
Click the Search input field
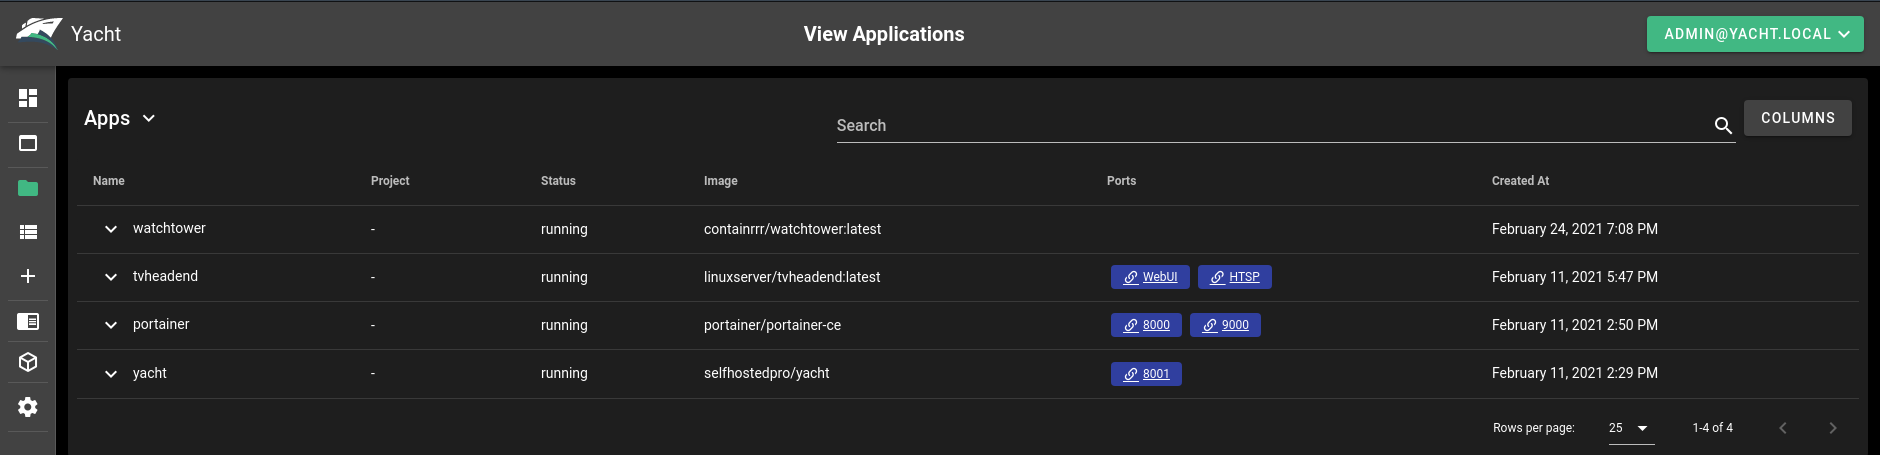[x=1272, y=125]
